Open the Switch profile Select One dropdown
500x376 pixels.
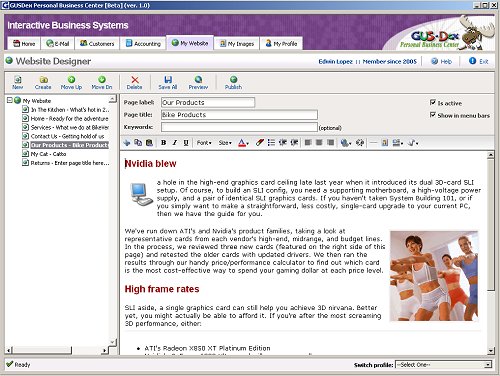point(444,365)
